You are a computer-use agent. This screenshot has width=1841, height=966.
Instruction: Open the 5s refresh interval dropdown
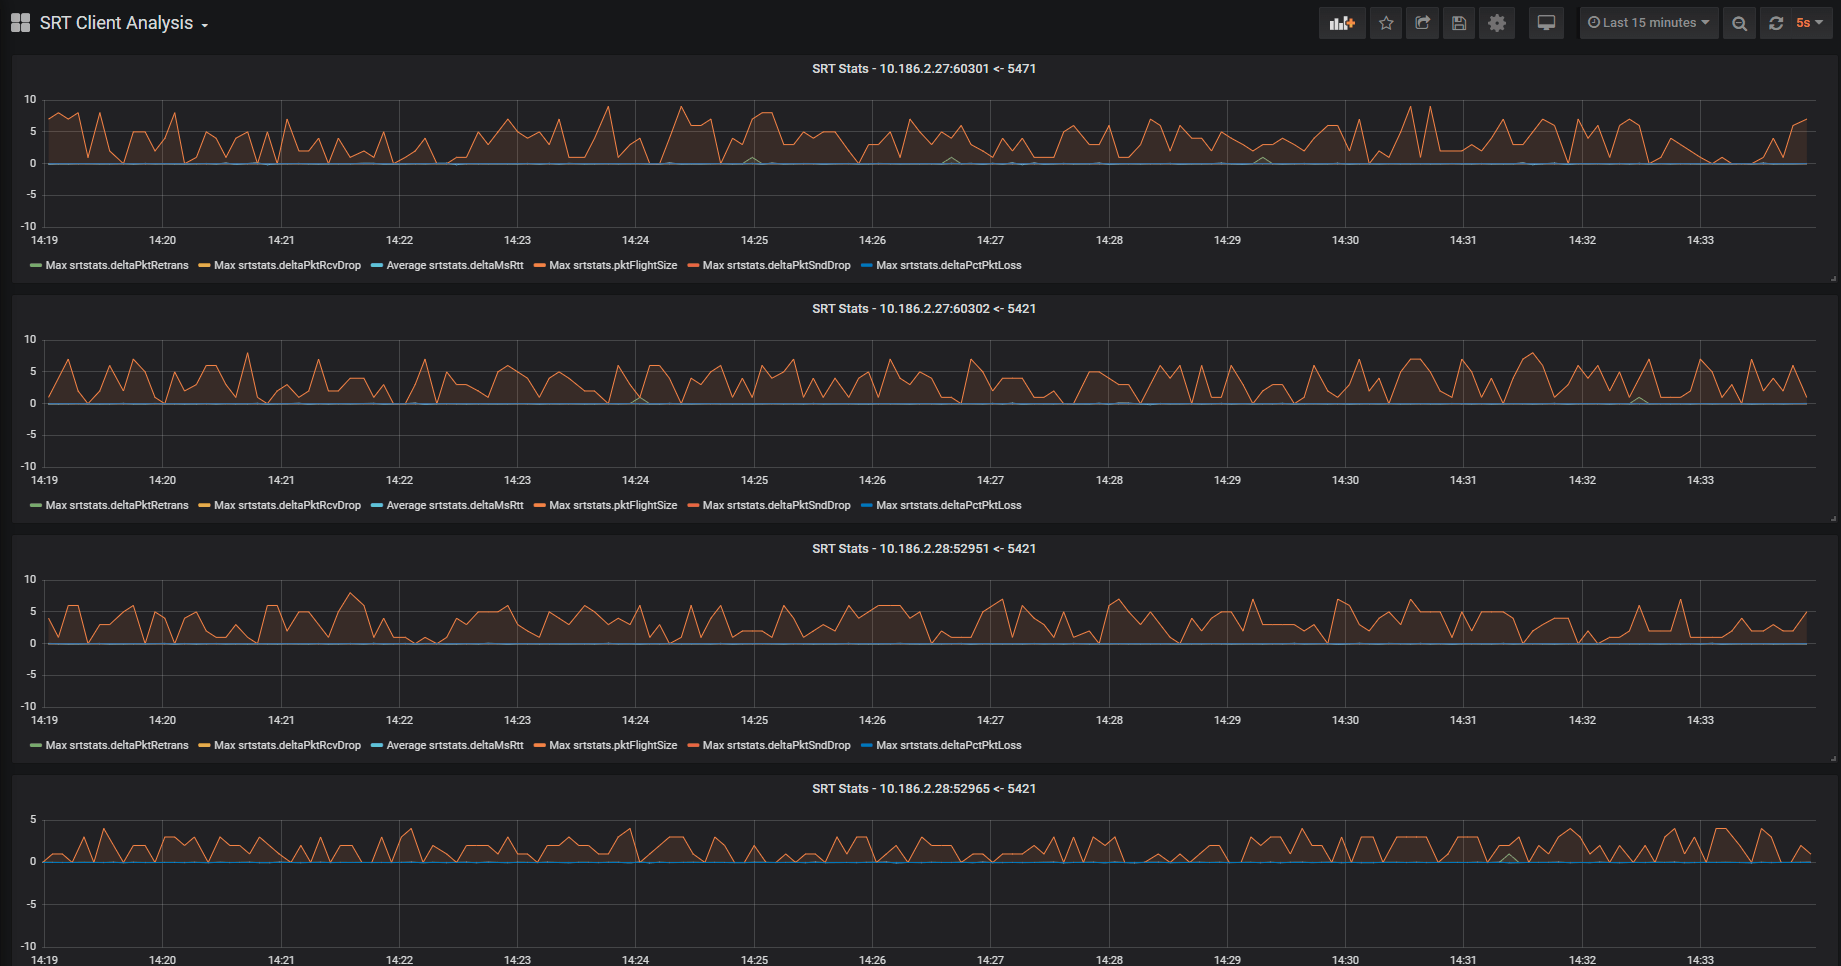[1810, 23]
